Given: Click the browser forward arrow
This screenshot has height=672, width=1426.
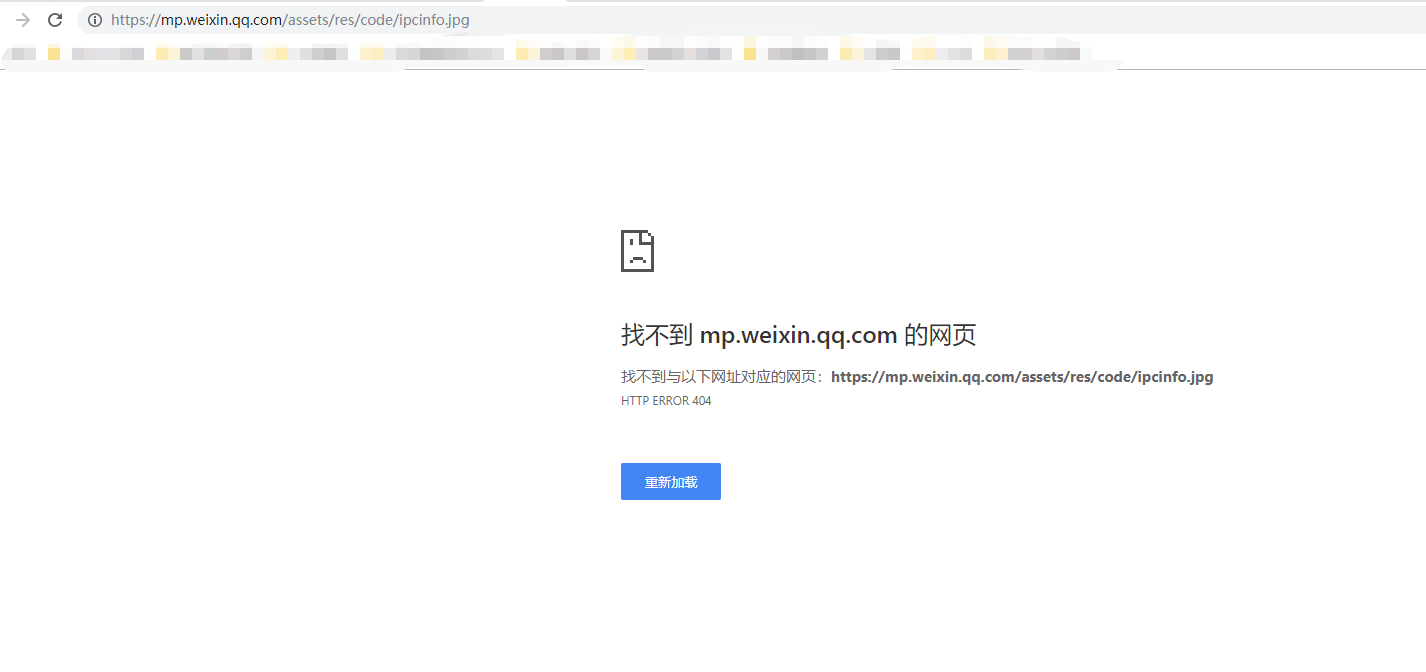Looking at the screenshot, I should point(23,20).
